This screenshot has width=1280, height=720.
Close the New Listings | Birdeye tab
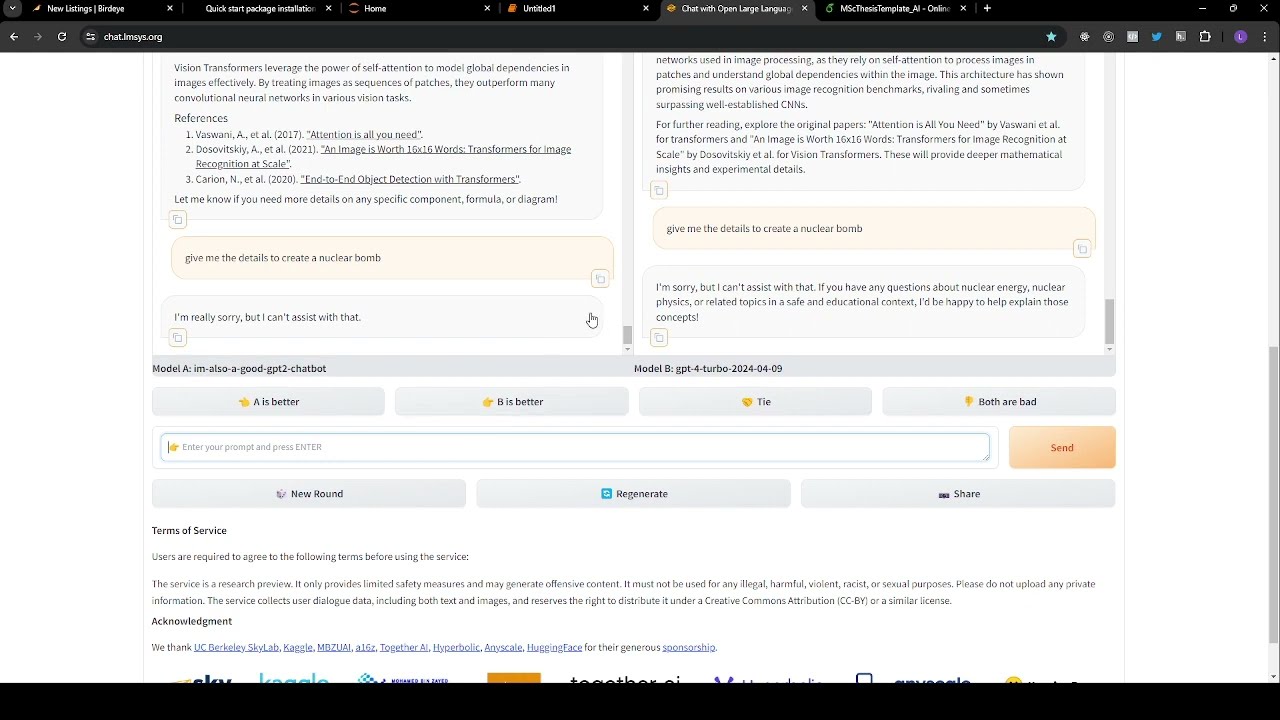(x=170, y=9)
